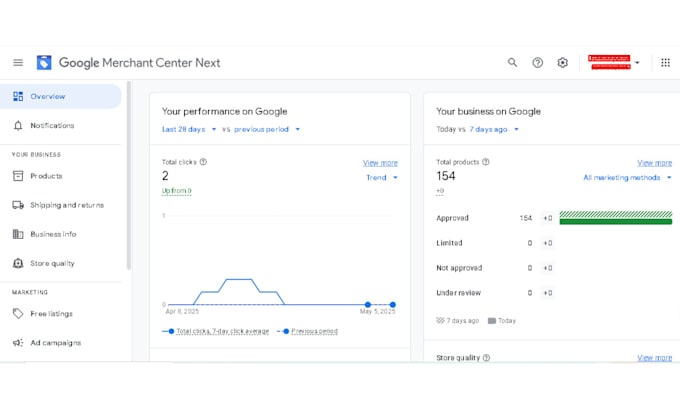Click the sidebar vertical scrollbar
Image resolution: width=680 pixels, height=409 pixels.
pyautogui.click(x=128, y=176)
